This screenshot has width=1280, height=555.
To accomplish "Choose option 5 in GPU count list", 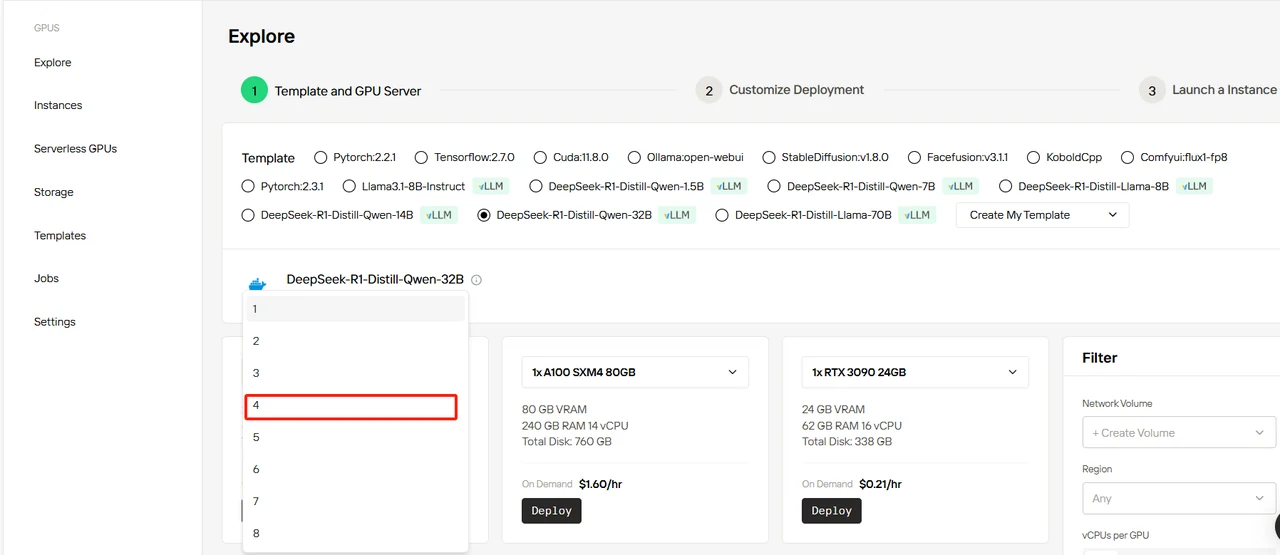I will 355,437.
